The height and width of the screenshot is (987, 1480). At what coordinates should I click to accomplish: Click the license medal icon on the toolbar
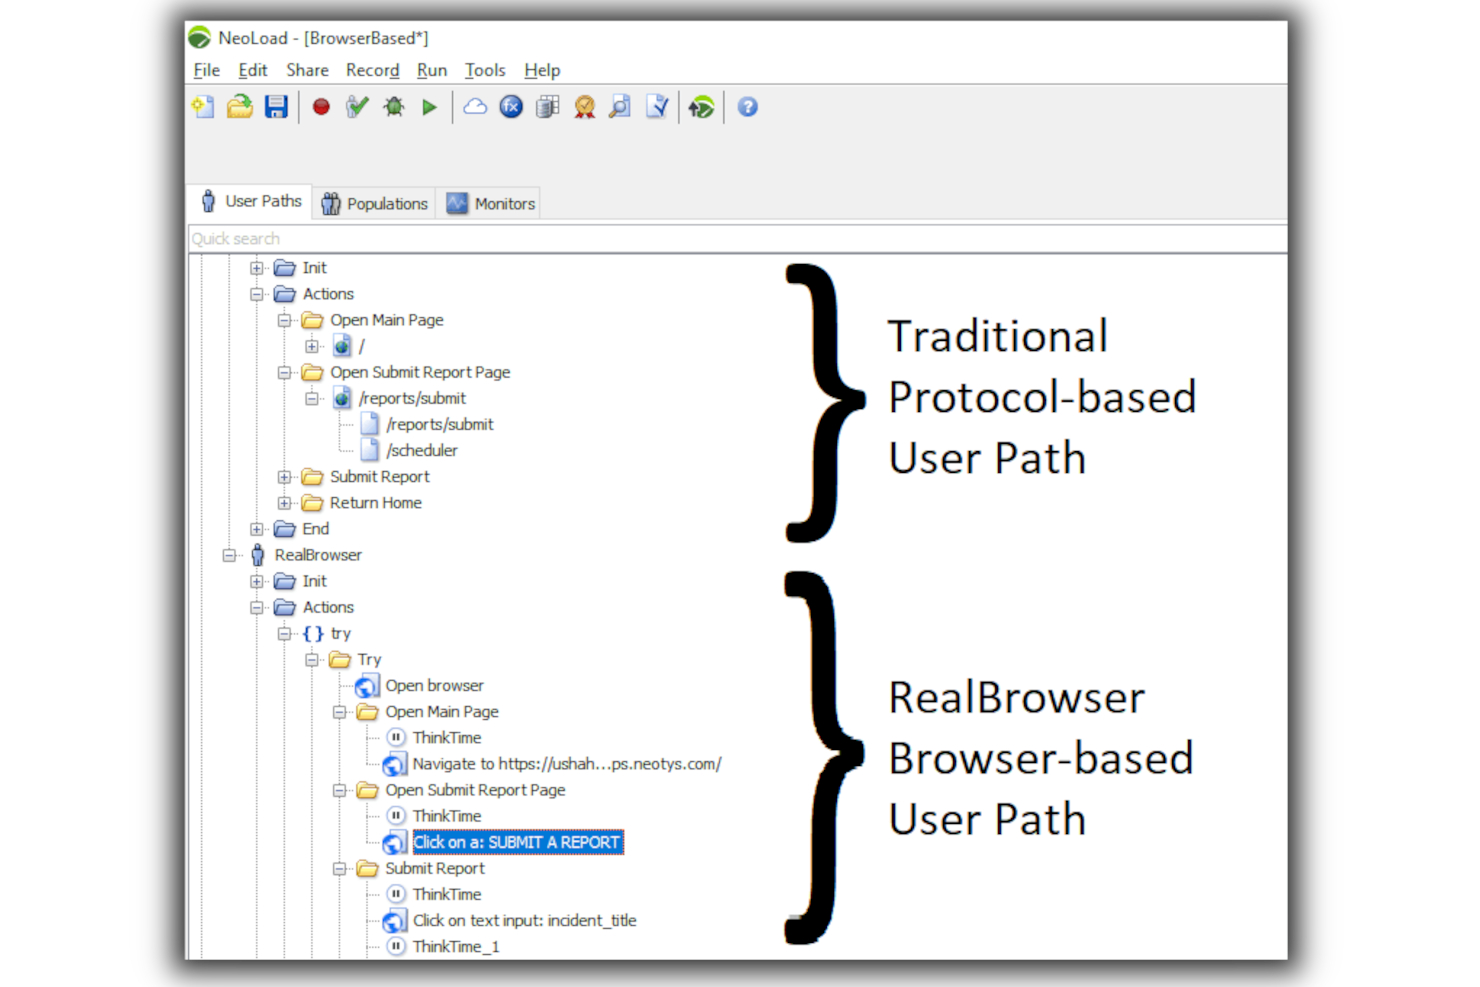[x=584, y=106]
